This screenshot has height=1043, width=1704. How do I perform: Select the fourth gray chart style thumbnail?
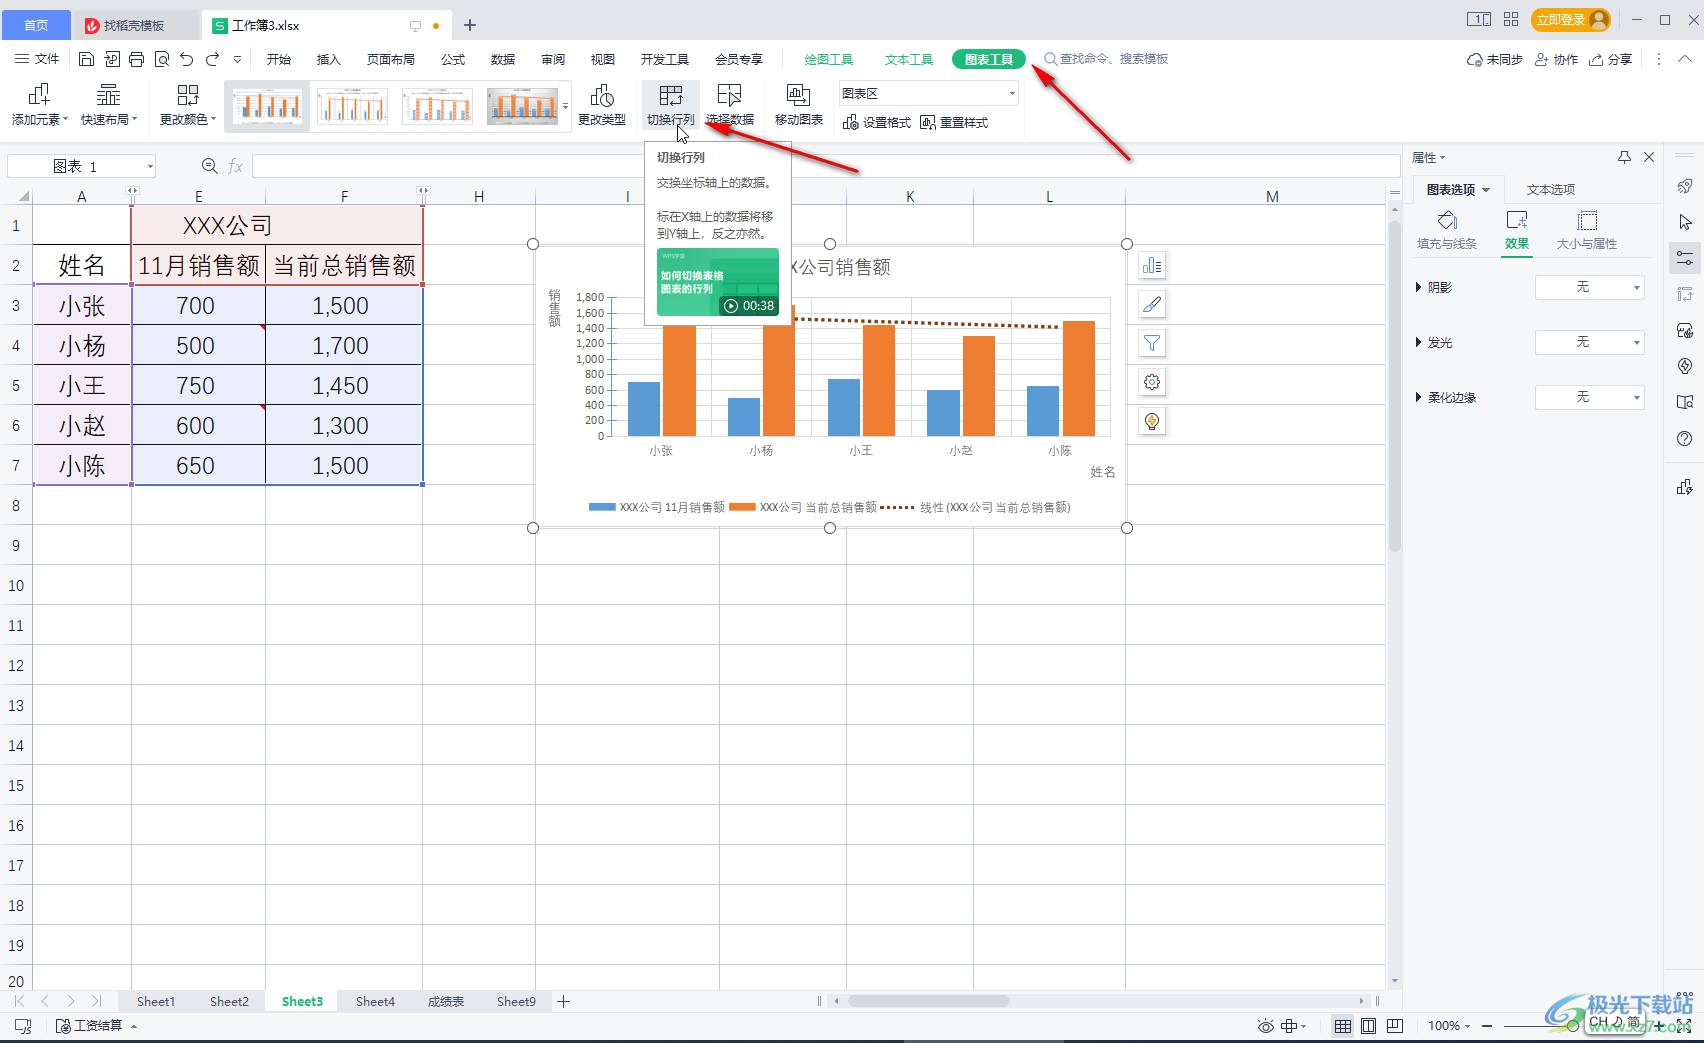coord(522,105)
